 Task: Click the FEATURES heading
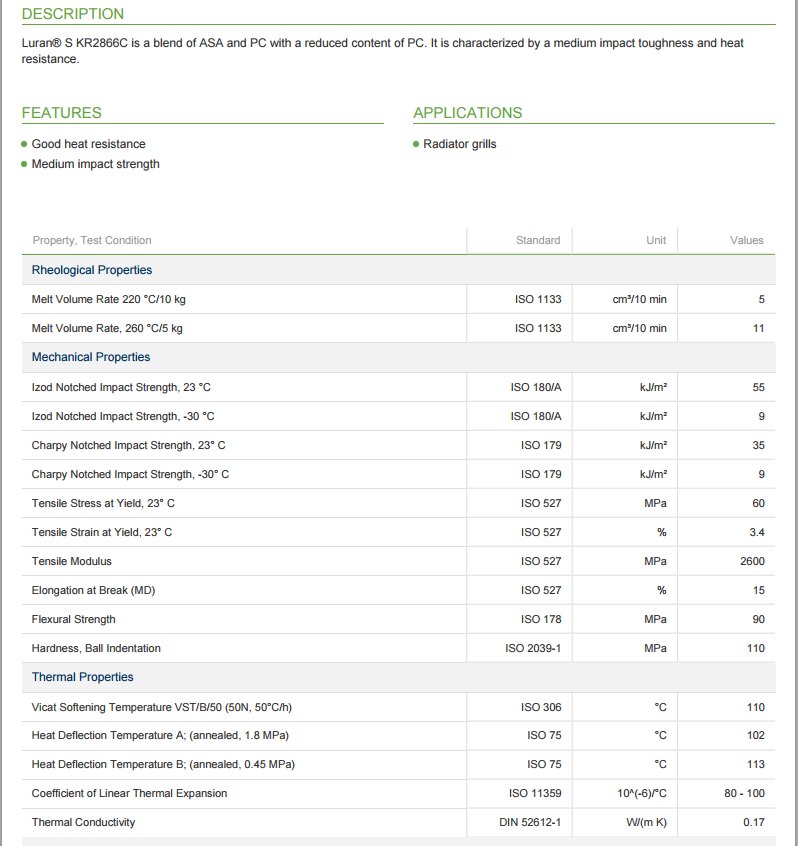[x=62, y=112]
